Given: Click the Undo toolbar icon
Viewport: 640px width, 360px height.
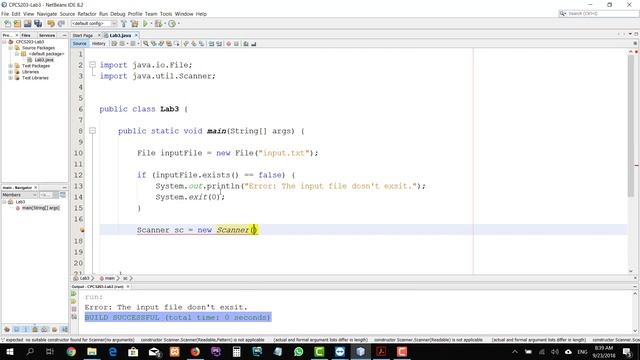Looking at the screenshot, I should point(51,24).
